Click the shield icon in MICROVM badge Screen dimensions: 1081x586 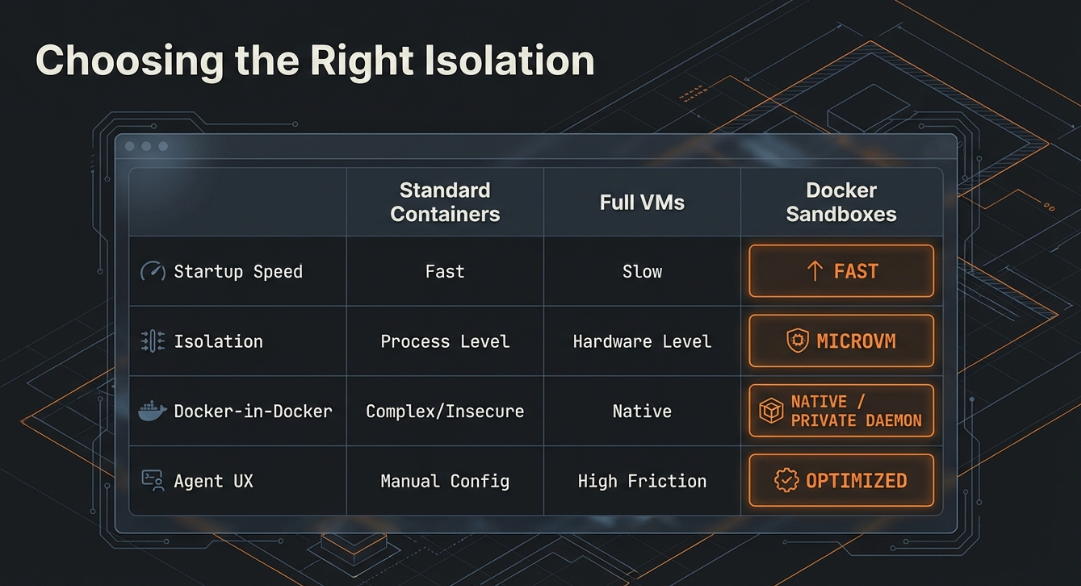797,341
